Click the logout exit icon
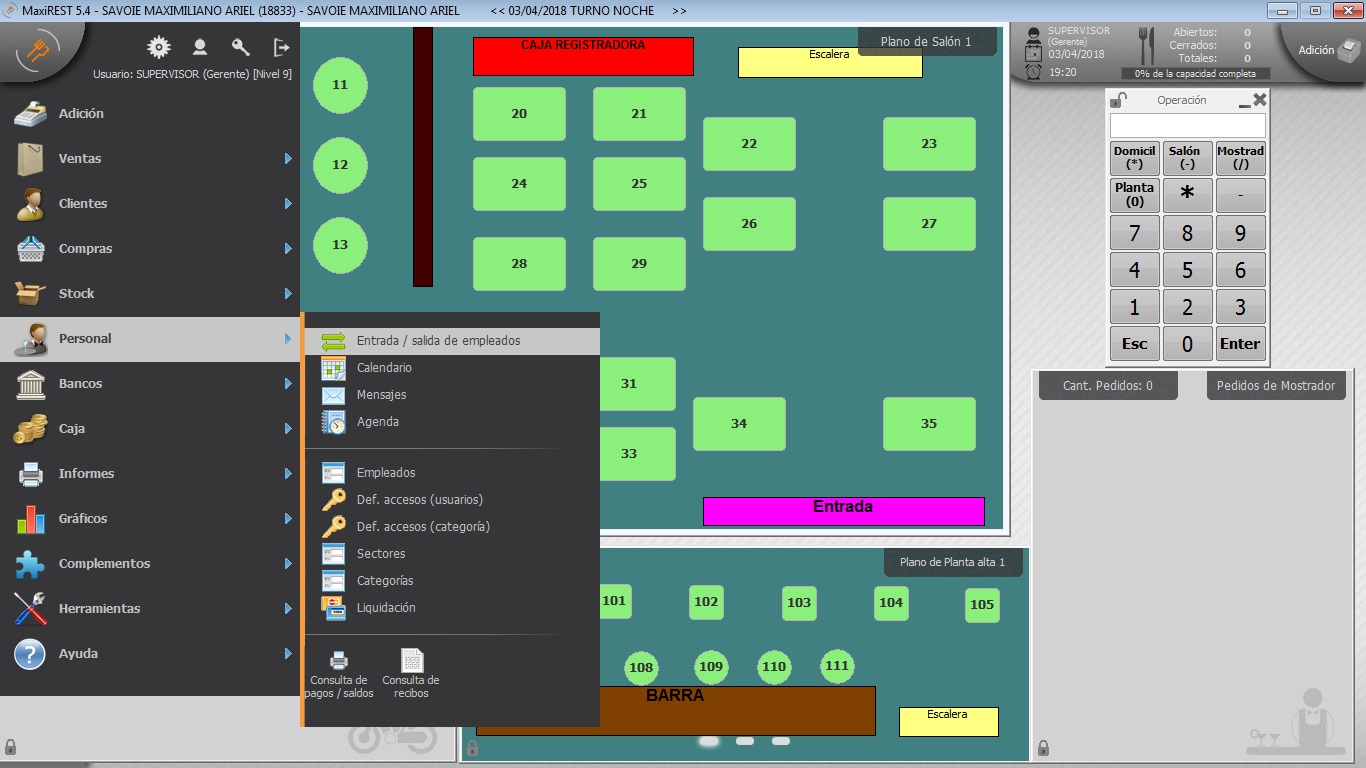This screenshot has width=1366, height=768. (x=281, y=47)
